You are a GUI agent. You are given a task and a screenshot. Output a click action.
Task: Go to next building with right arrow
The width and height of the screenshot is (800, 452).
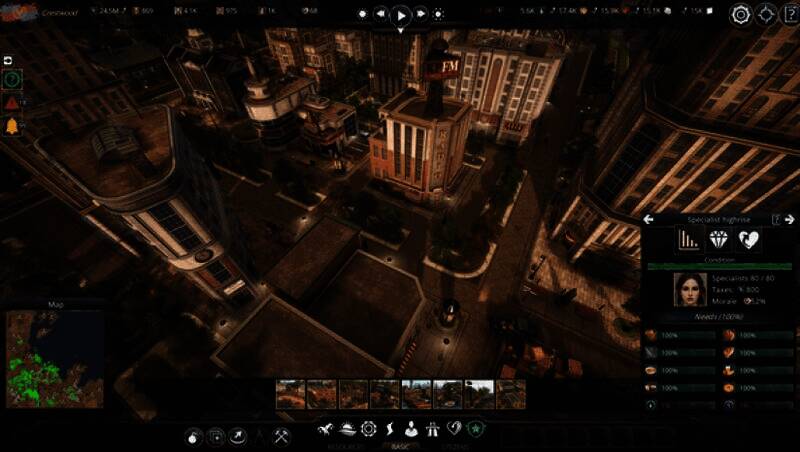tap(790, 219)
